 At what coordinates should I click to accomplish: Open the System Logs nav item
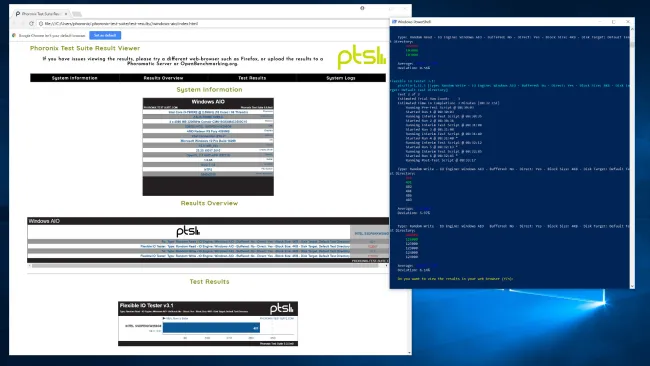point(341,78)
